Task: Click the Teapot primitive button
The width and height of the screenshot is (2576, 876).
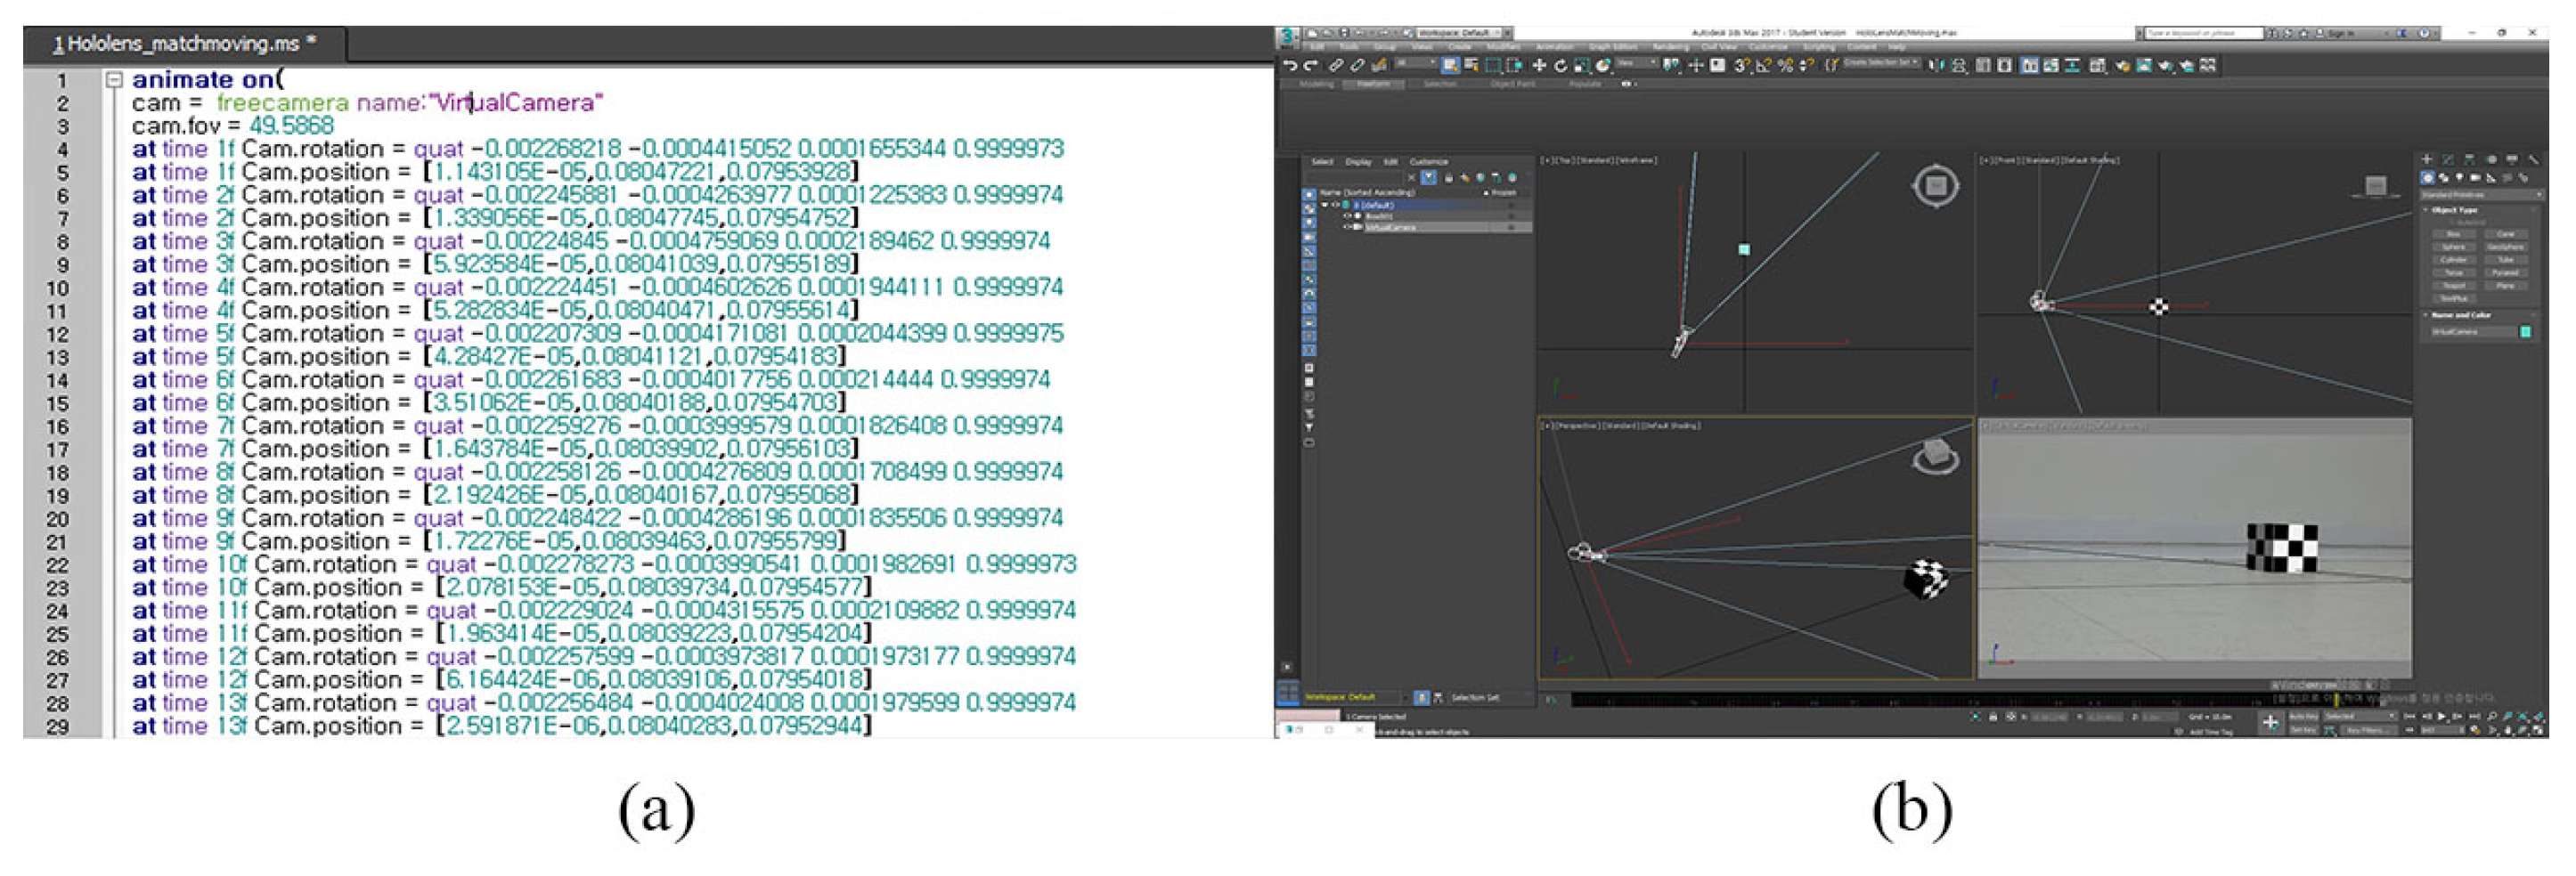Action: [x=2454, y=285]
